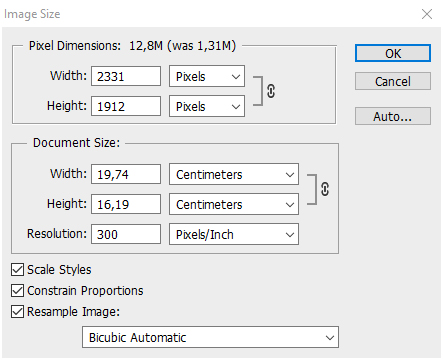The image size is (444, 360).
Task: Click the document size chain link icon
Action: 325,189
